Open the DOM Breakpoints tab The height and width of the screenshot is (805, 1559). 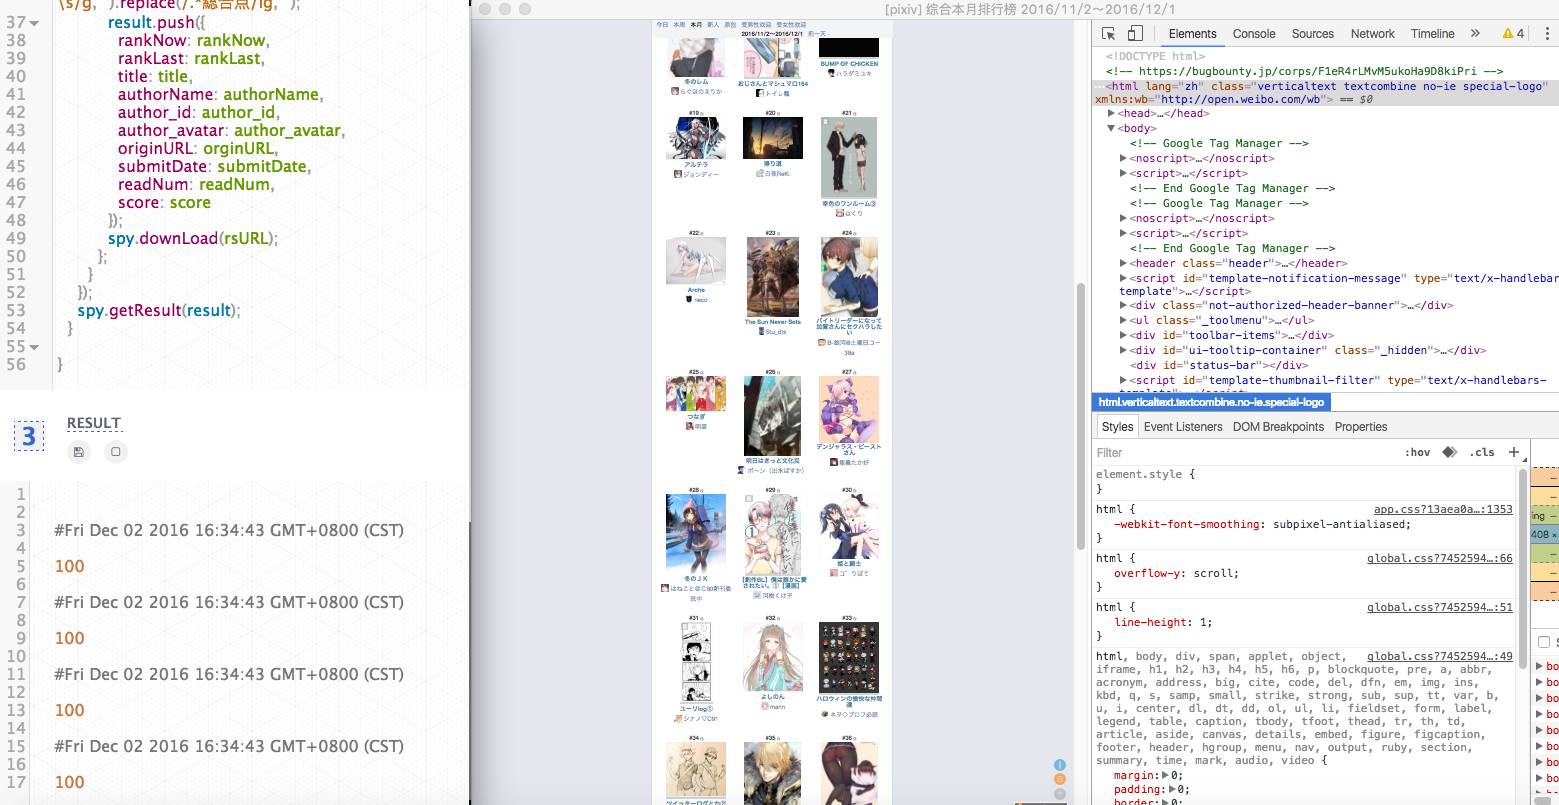(x=1278, y=426)
